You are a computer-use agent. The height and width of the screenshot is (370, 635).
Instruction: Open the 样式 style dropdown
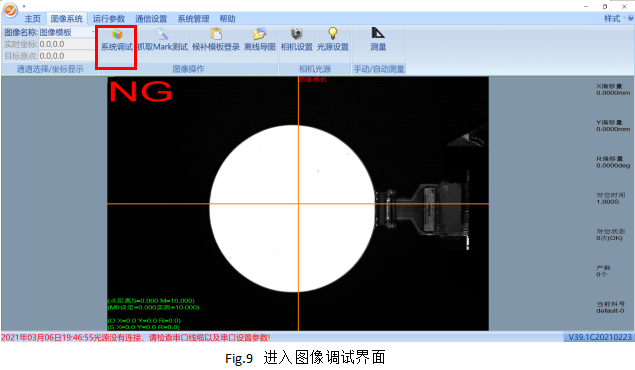614,18
